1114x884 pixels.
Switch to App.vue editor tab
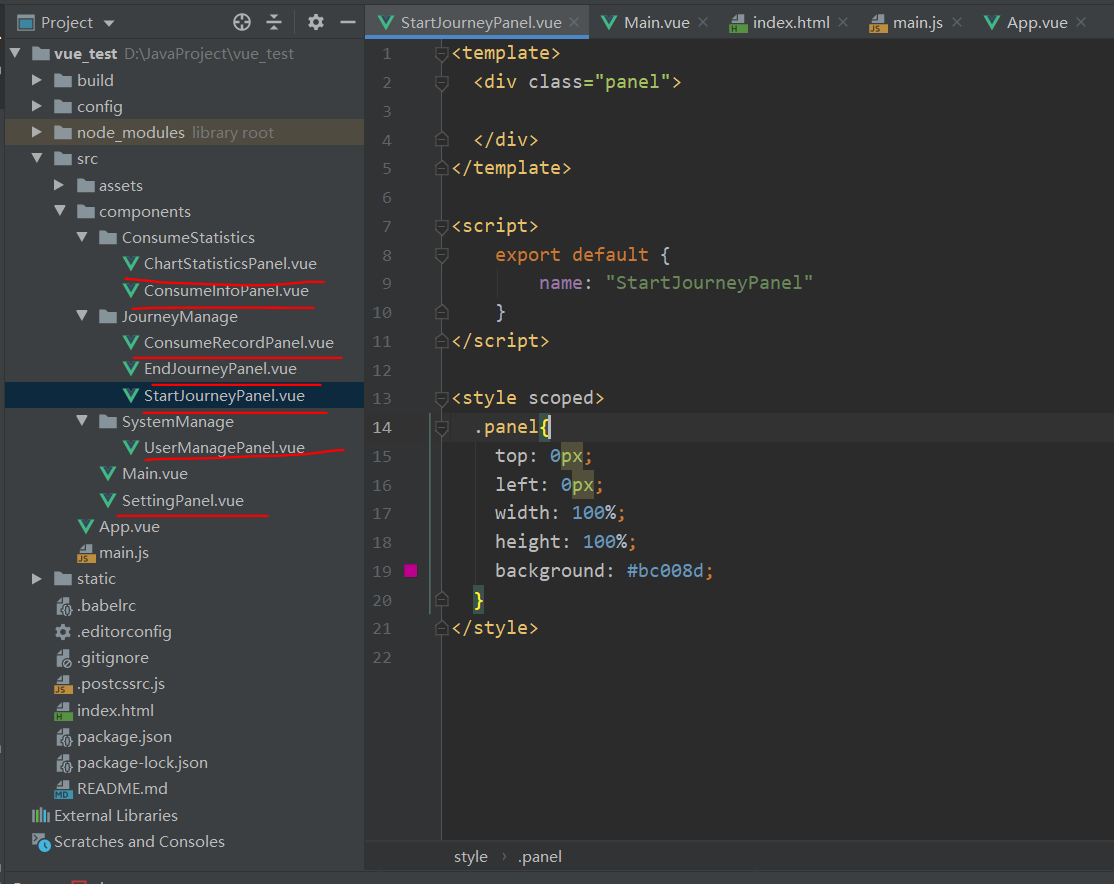click(x=1037, y=23)
